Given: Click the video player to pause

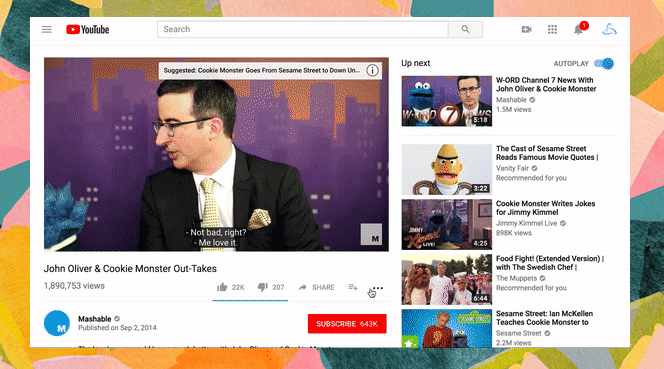Looking at the screenshot, I should pos(216,154).
